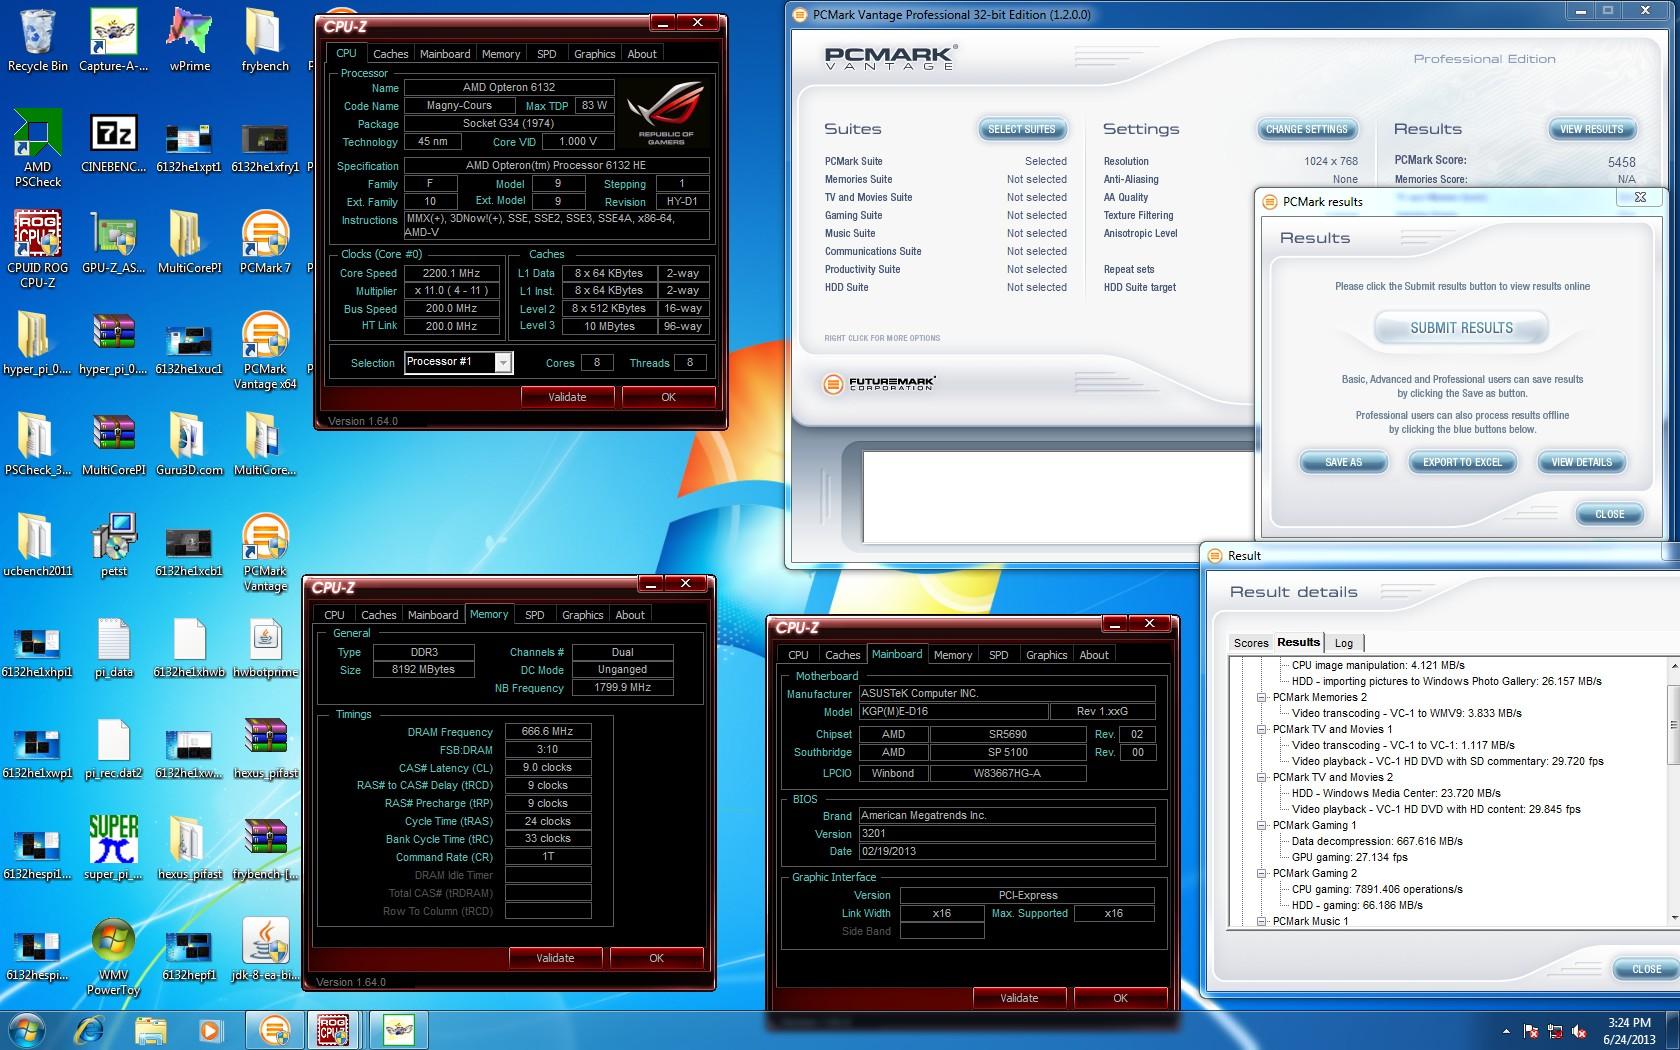Click the VIEW RESULTS button
The image size is (1680, 1050).
coord(1592,129)
